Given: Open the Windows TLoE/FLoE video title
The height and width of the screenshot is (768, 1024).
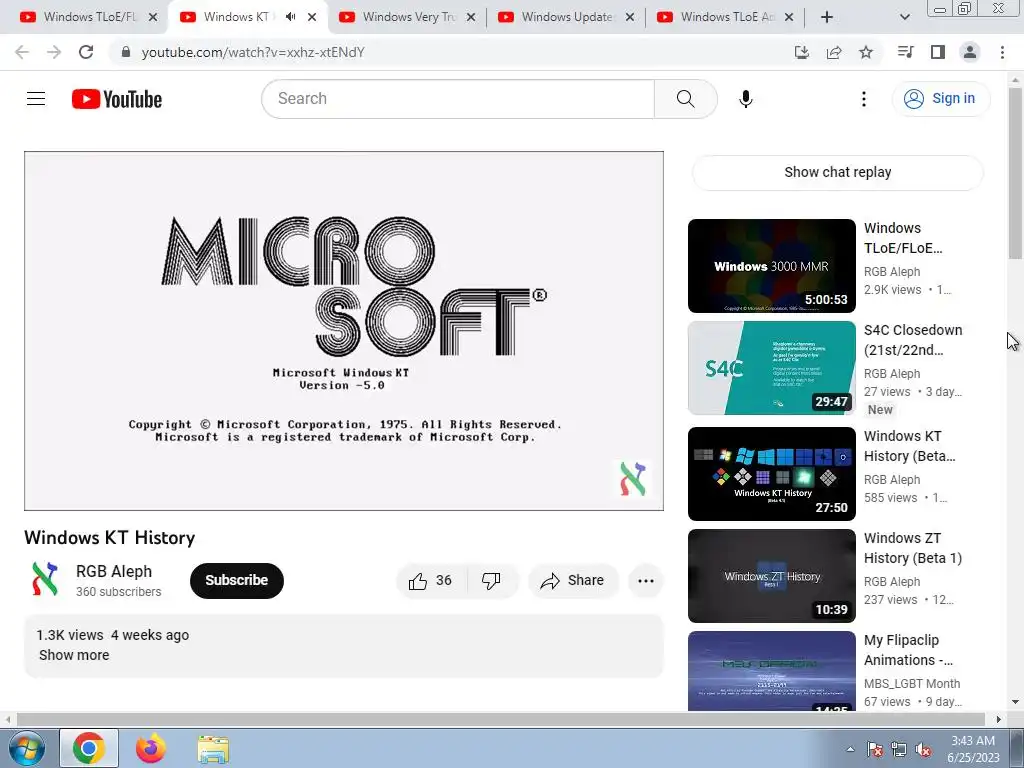Looking at the screenshot, I should click(x=903, y=238).
